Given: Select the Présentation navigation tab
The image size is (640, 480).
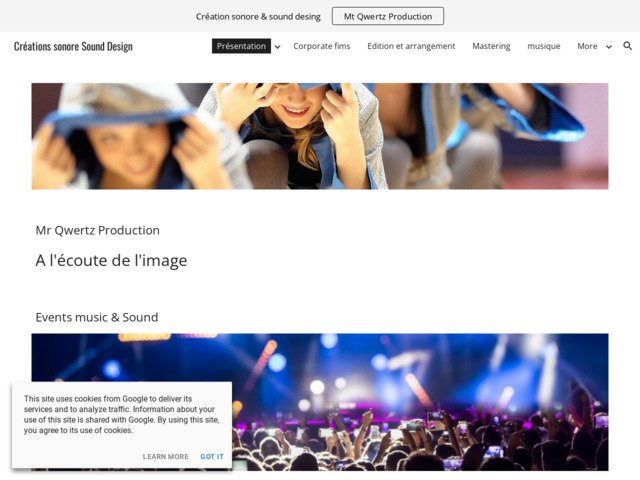Looking at the screenshot, I should [241, 46].
